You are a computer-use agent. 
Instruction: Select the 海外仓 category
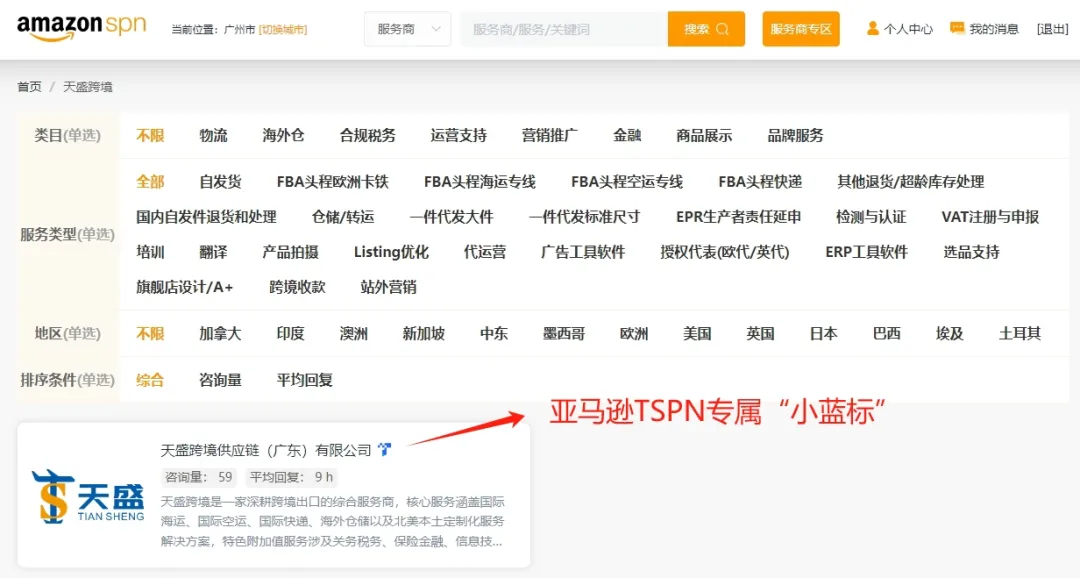pos(283,136)
